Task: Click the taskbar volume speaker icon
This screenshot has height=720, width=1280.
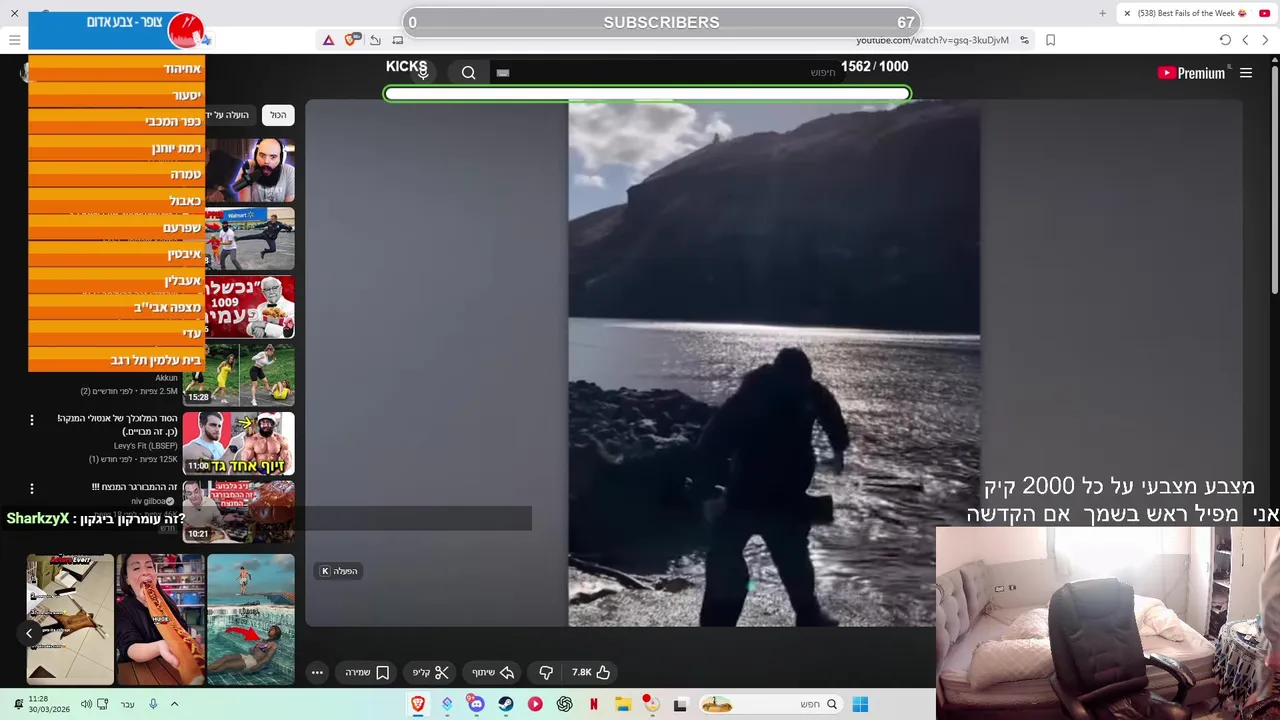Action: click(x=86, y=704)
